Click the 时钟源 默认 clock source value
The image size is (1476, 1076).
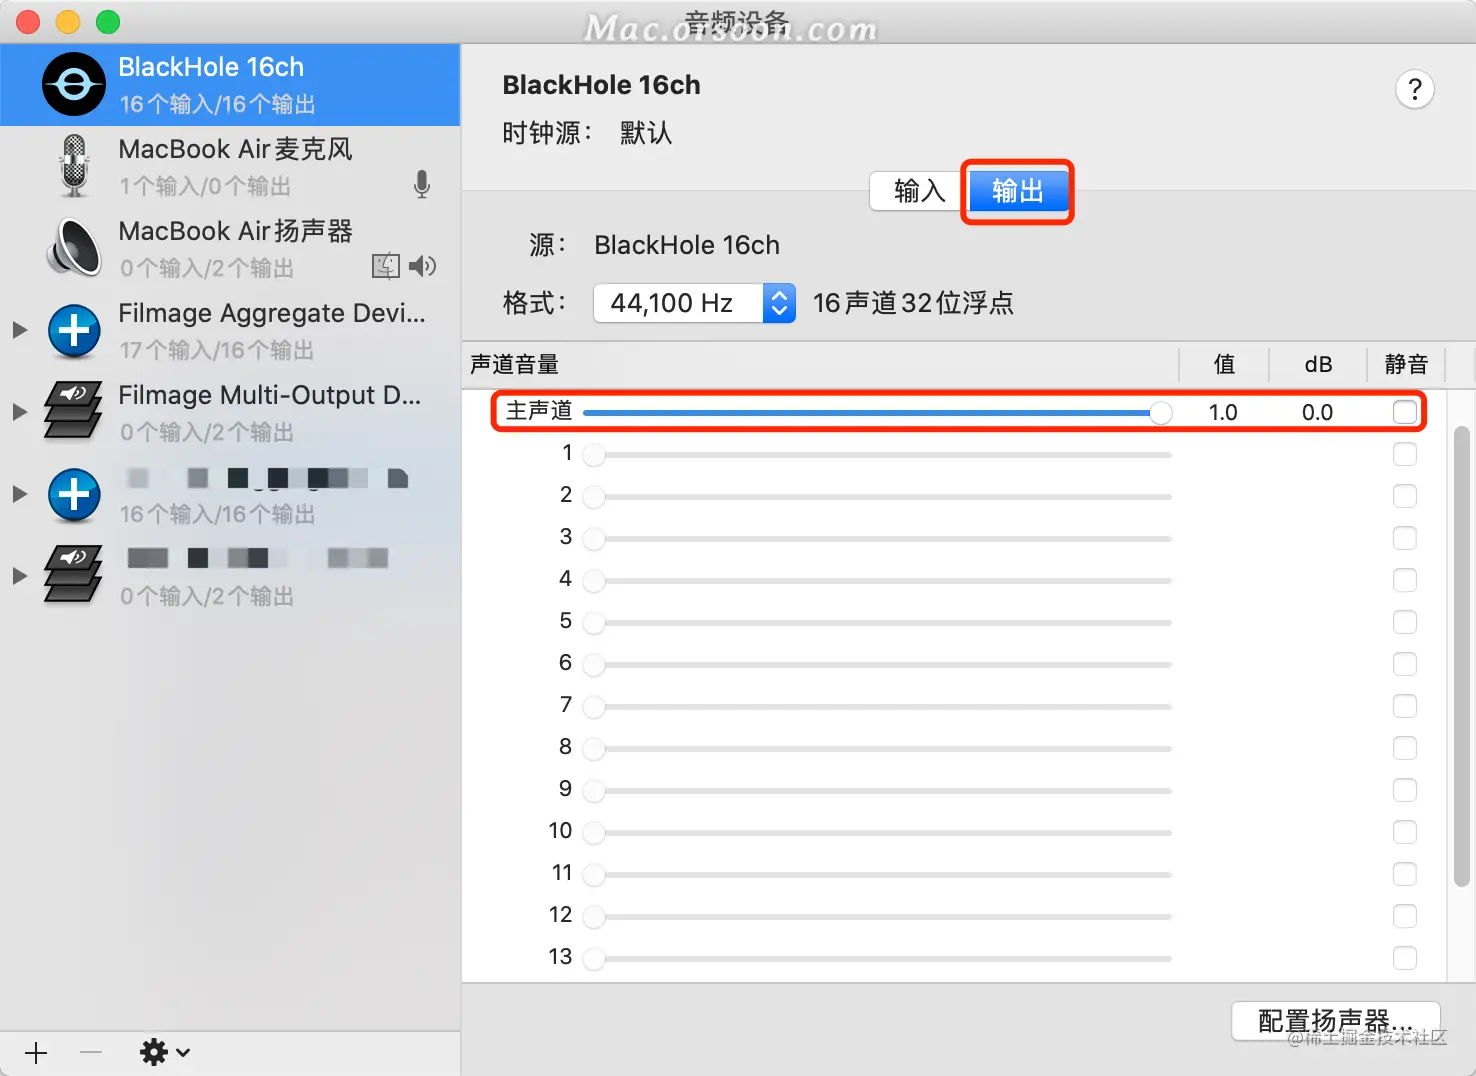(646, 133)
